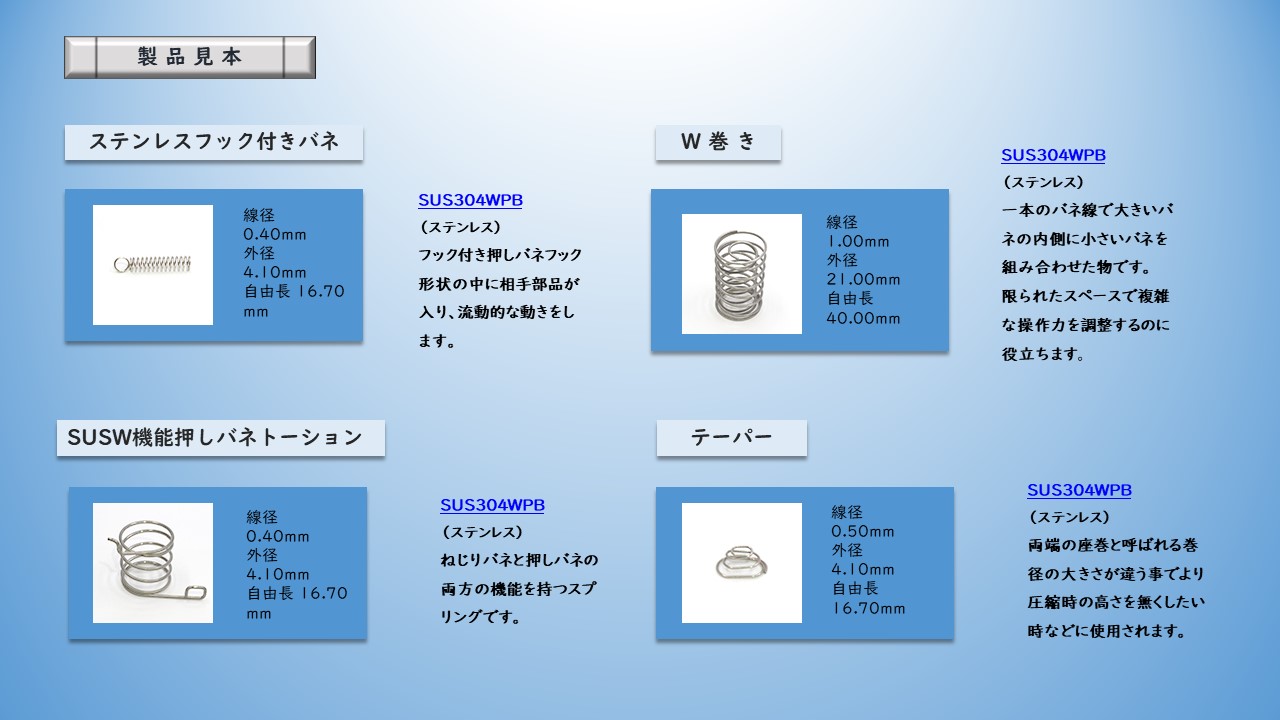The width and height of the screenshot is (1280, 720).
Task: Open SUS304WPB link for テーパー spring
Action: coord(1079,490)
